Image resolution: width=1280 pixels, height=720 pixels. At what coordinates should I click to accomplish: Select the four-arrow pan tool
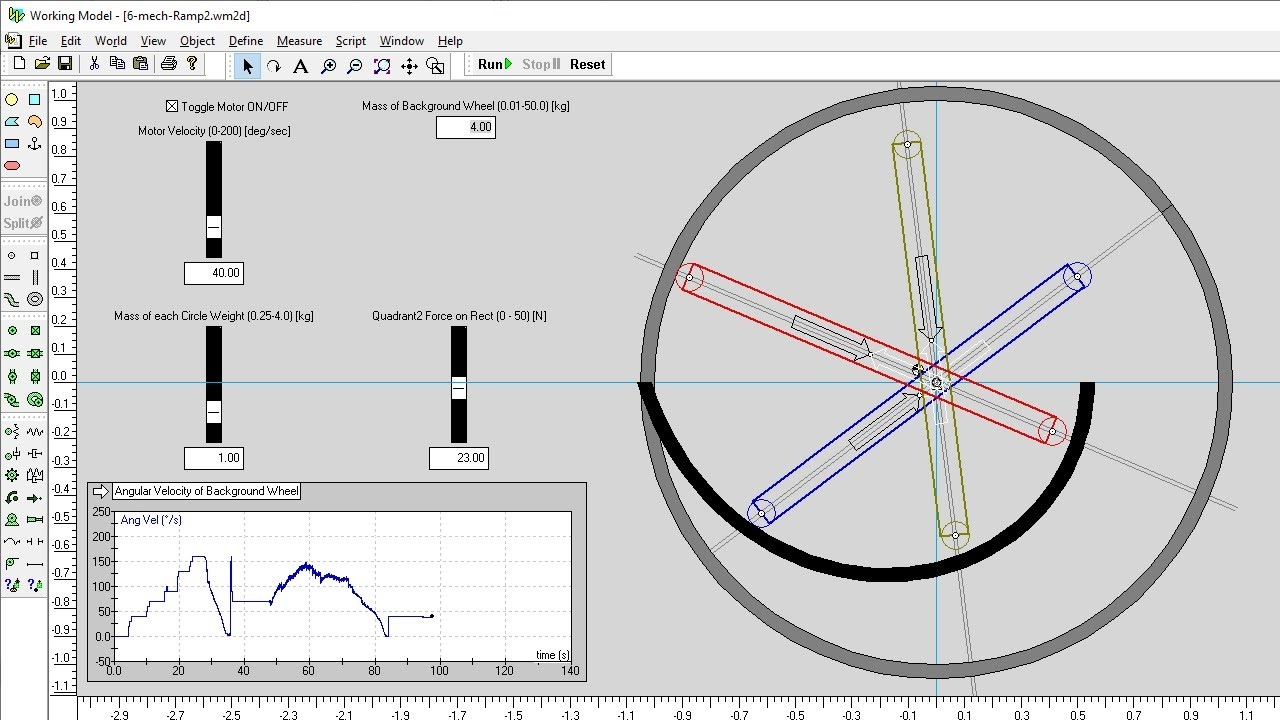pos(409,66)
